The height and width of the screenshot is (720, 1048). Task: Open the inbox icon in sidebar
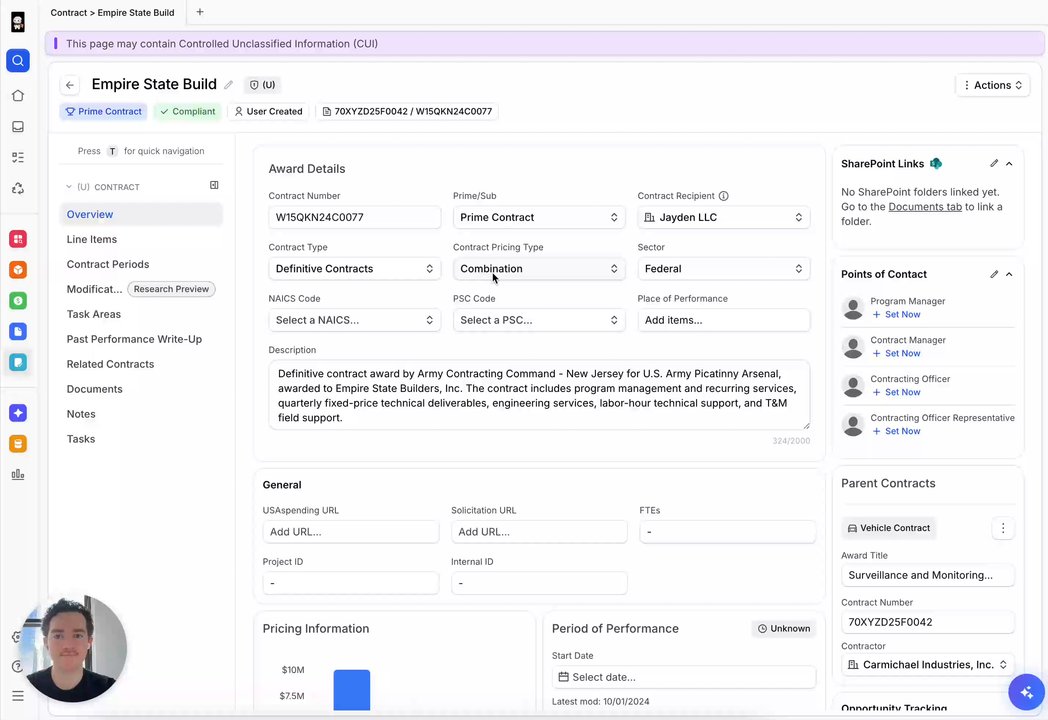tap(18, 126)
